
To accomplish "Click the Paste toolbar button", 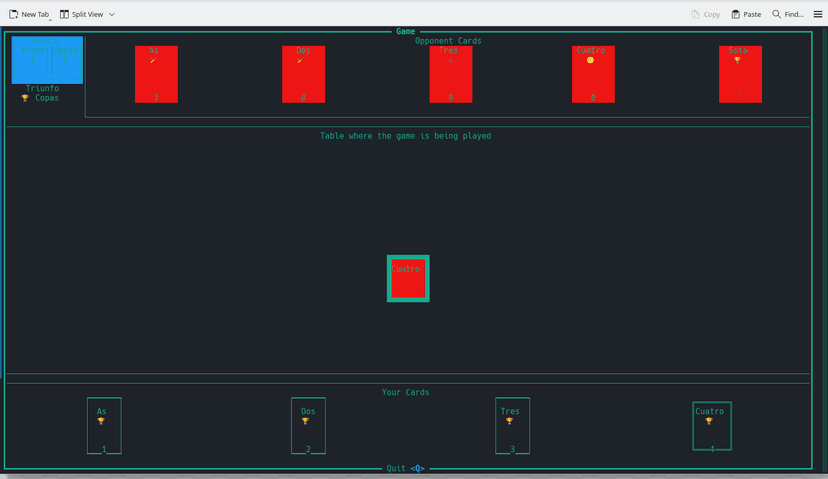I will [746, 14].
